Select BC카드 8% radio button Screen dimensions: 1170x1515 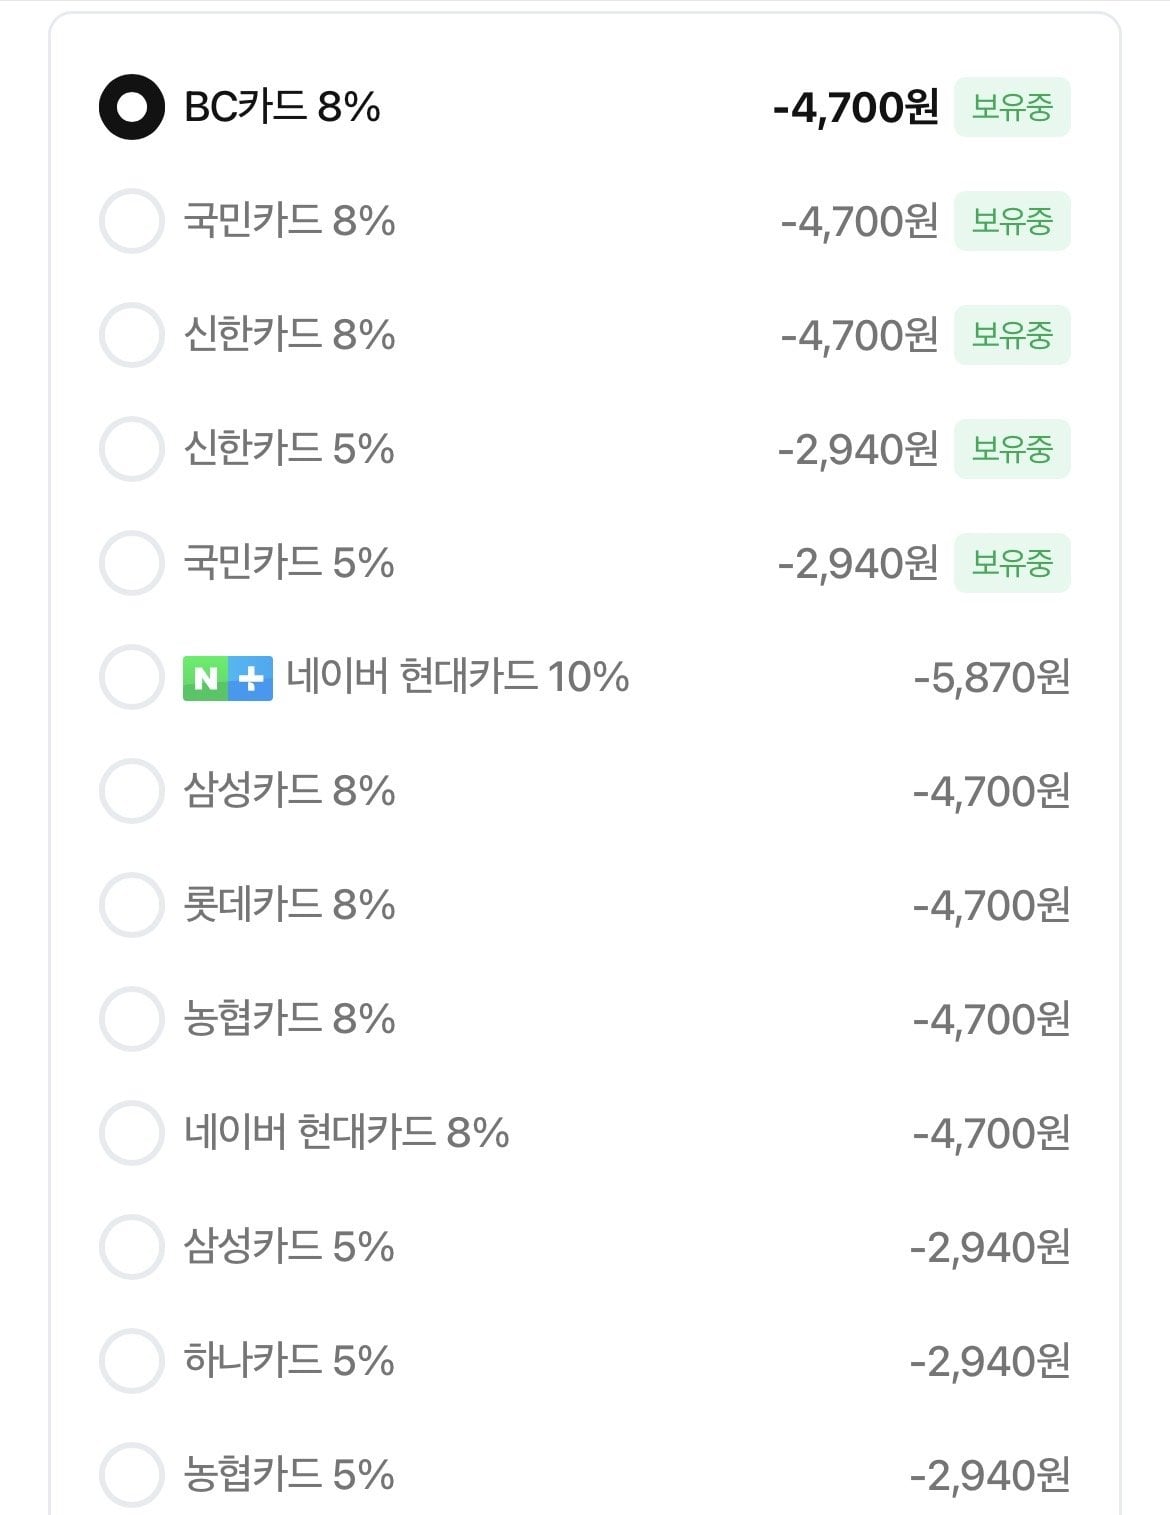(132, 107)
